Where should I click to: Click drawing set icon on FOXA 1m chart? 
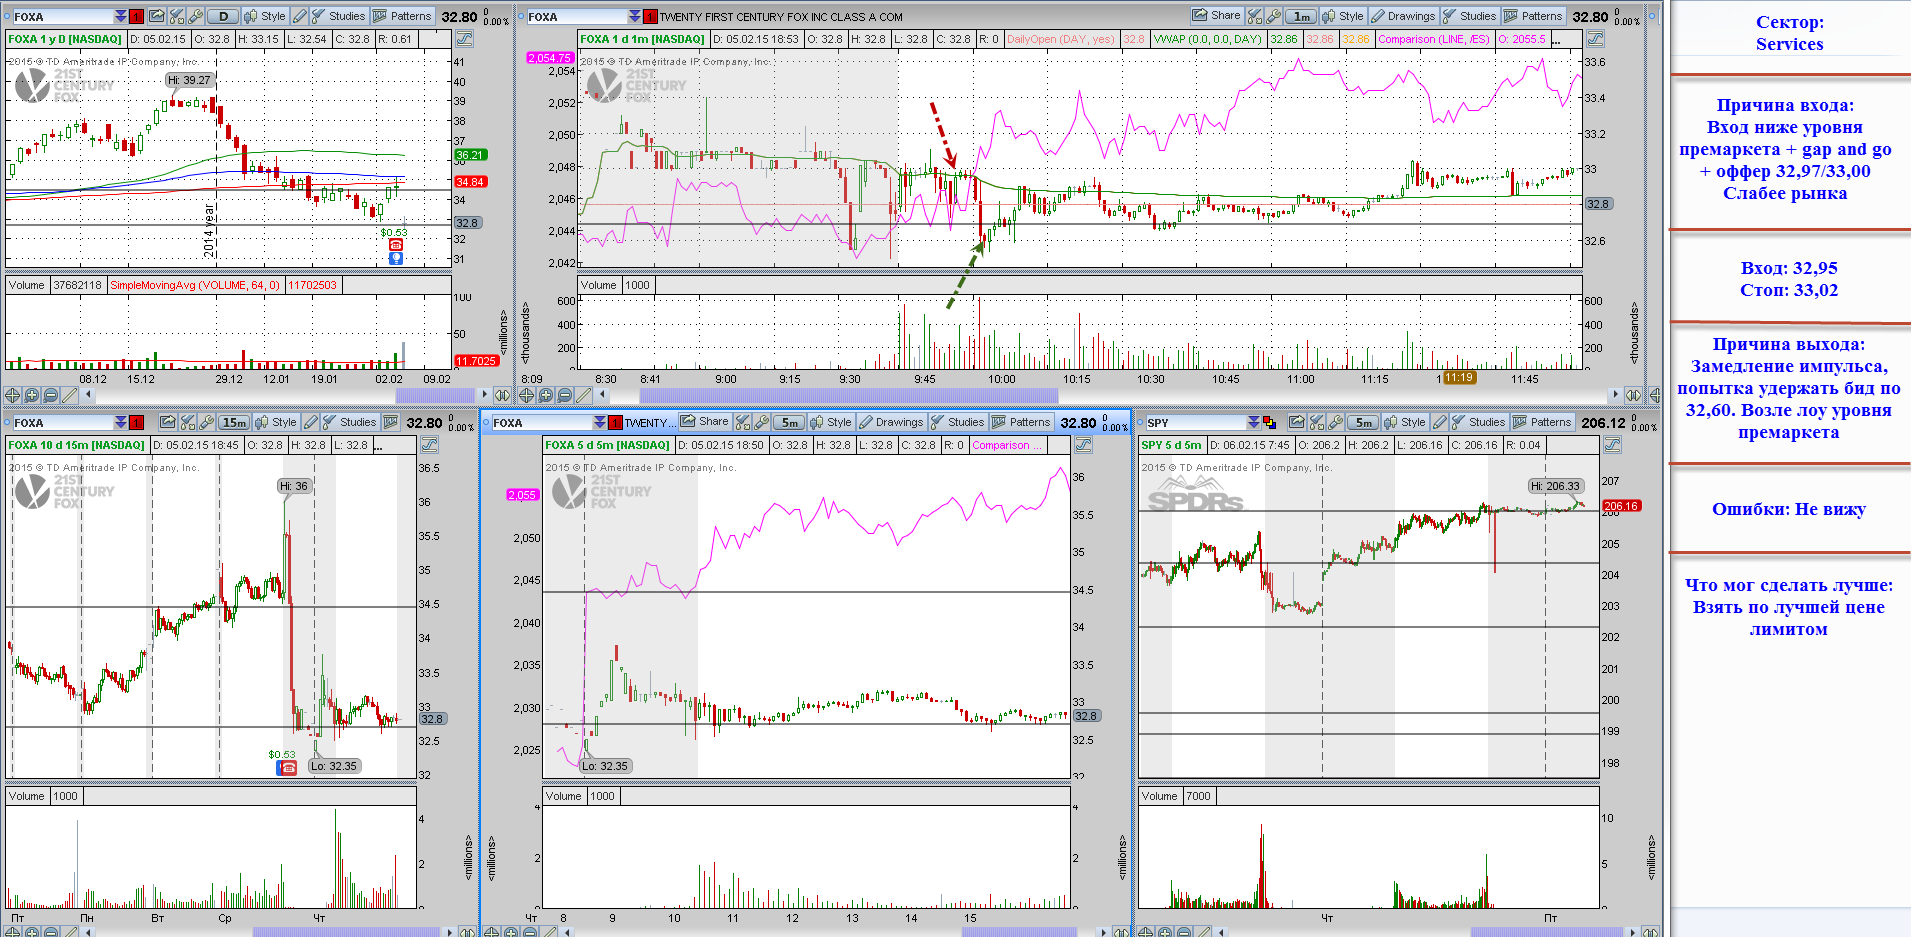tap(1595, 39)
